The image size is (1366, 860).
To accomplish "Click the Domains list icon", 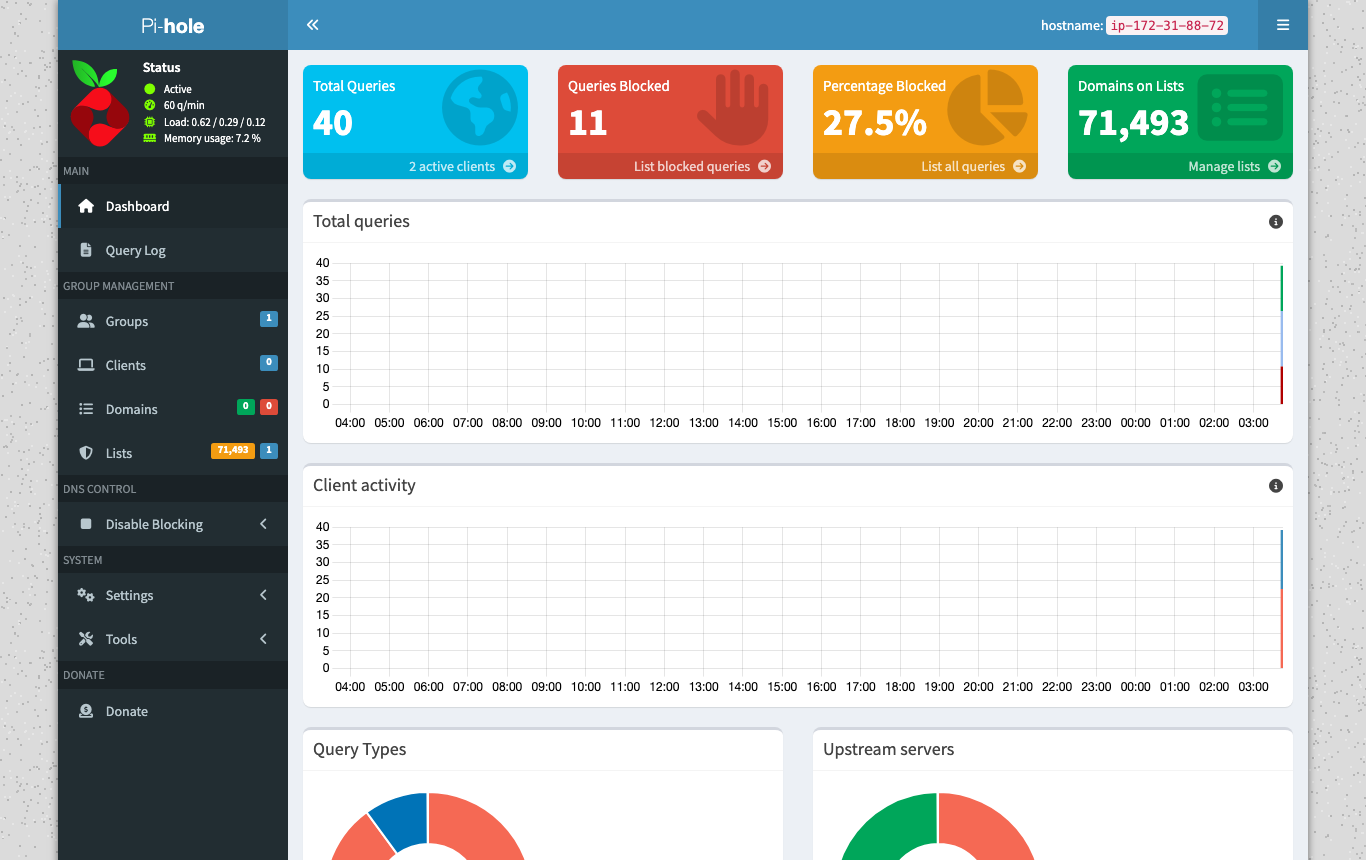I will point(86,409).
